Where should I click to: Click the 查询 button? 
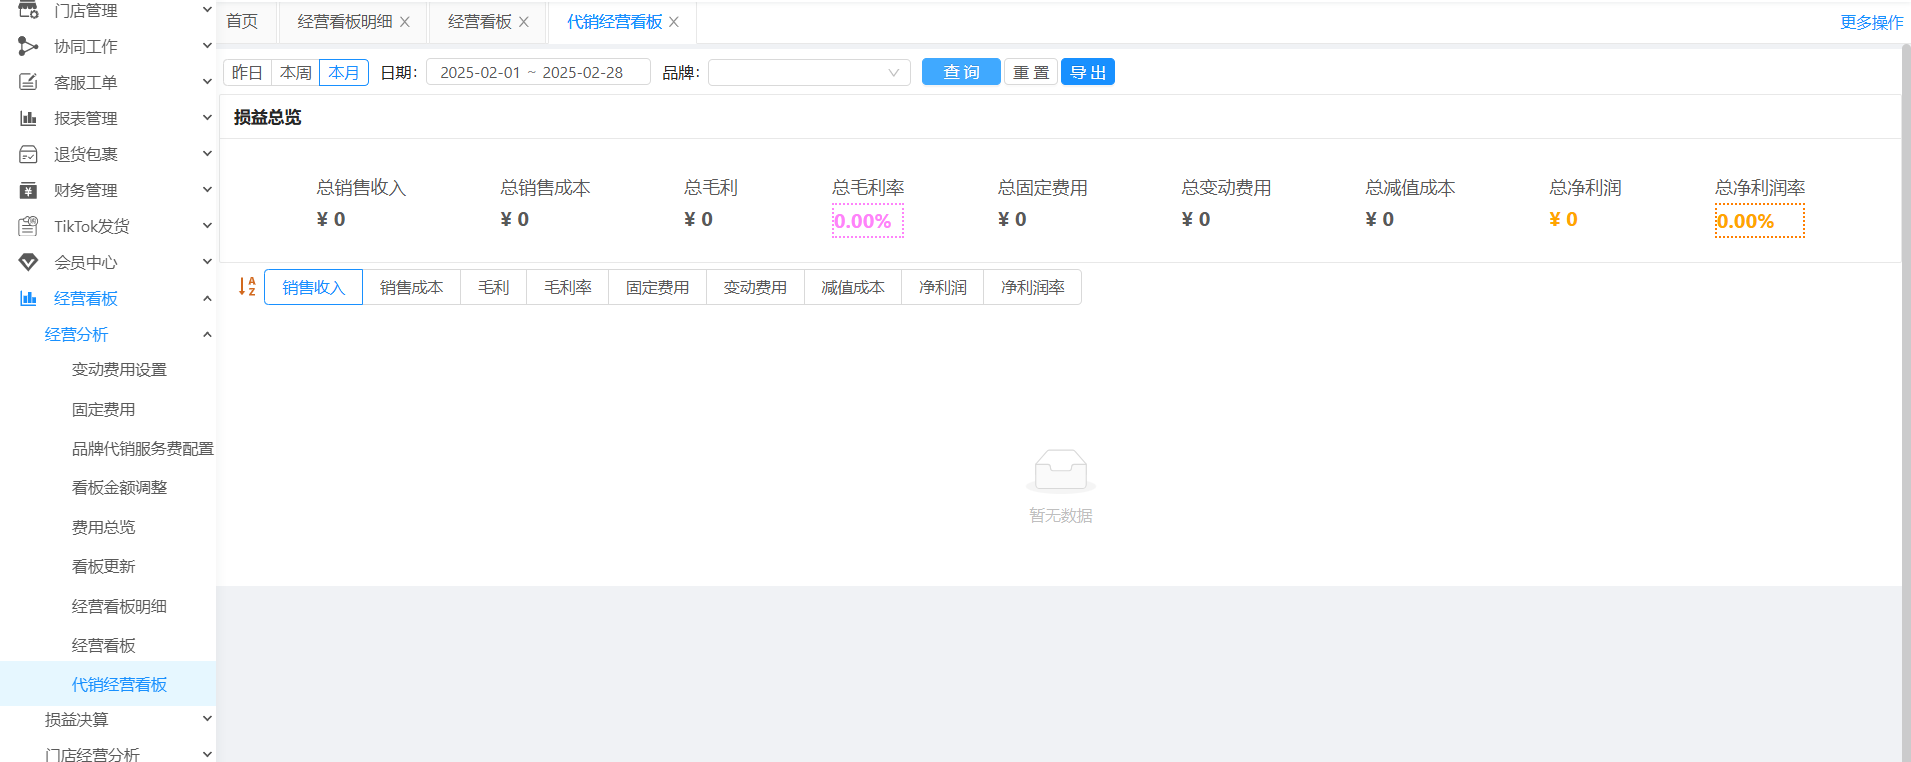tap(960, 72)
